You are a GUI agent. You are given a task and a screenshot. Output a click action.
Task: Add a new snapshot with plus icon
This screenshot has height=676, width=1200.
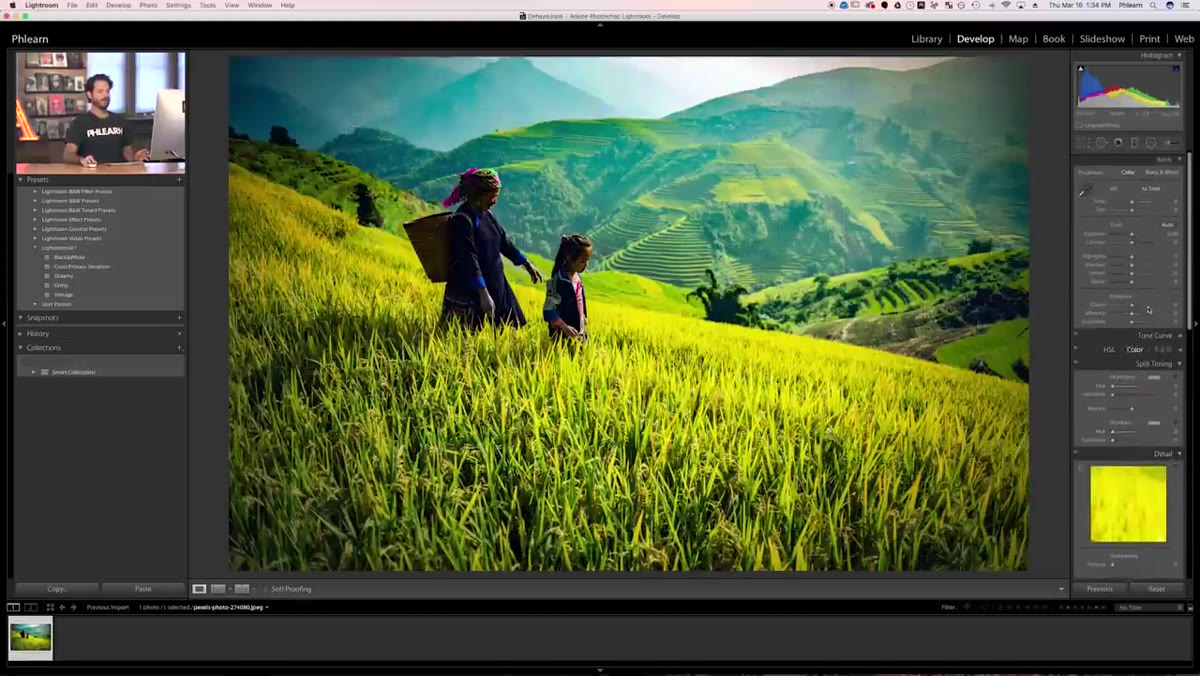point(179,318)
